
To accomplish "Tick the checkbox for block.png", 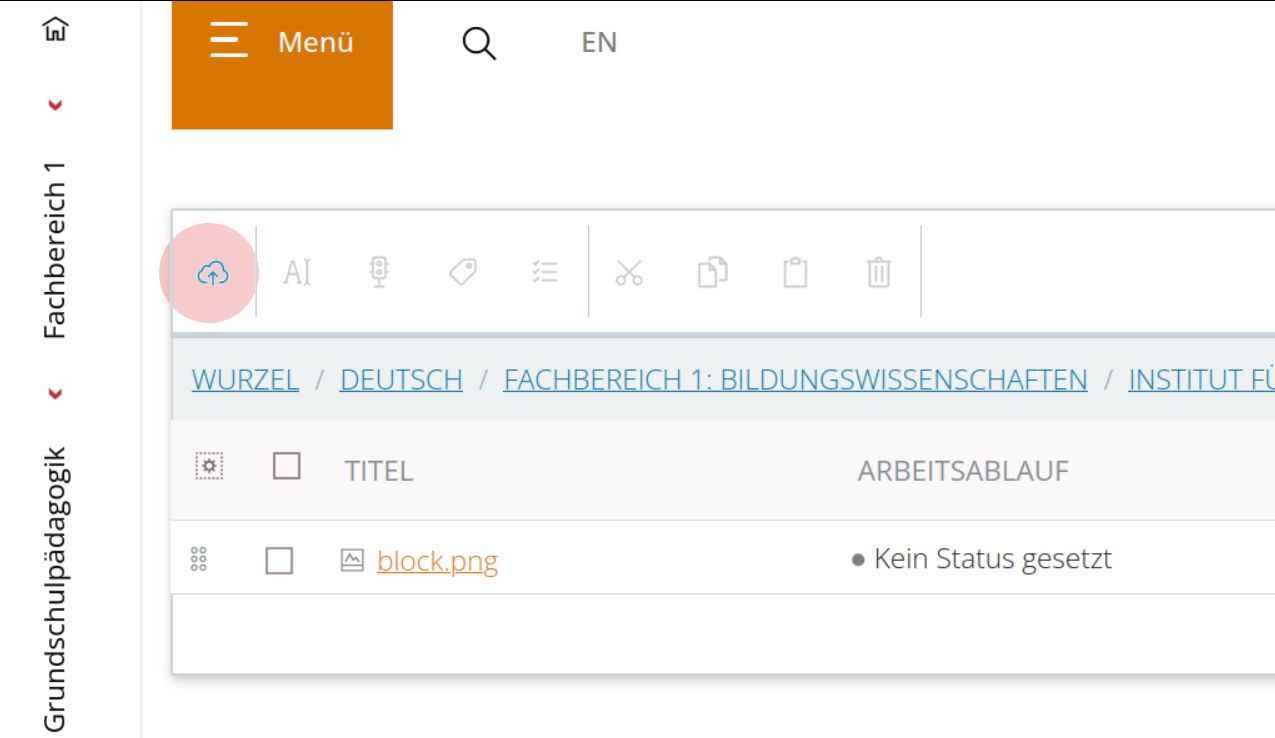I will tap(279, 561).
